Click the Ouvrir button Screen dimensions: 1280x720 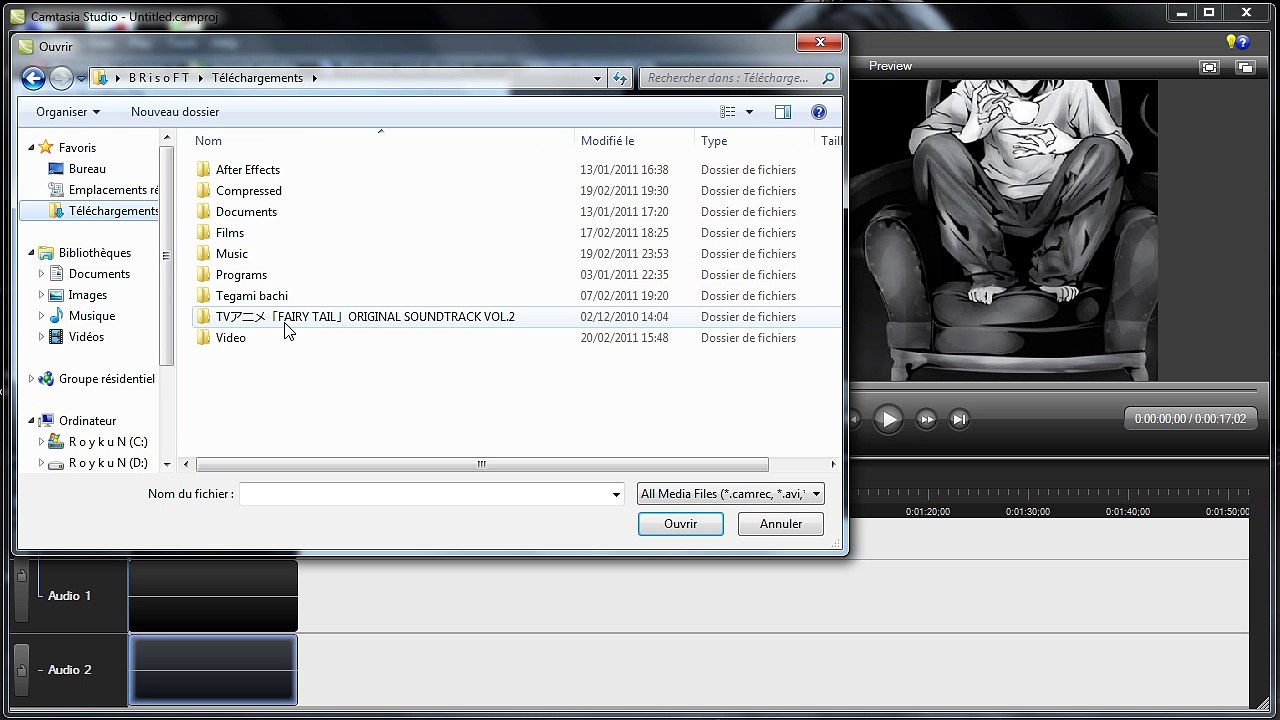[681, 524]
